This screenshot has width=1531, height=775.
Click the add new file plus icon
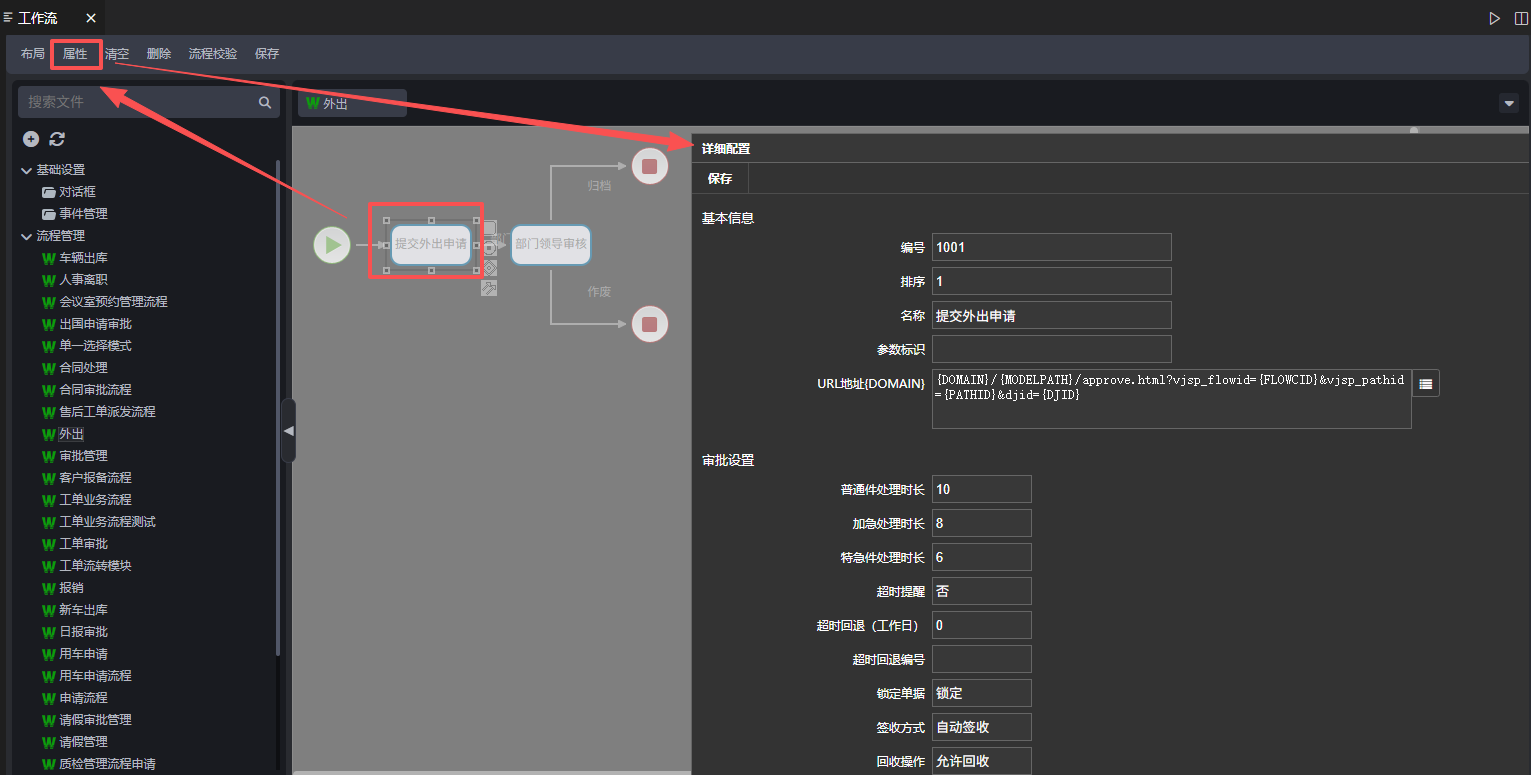(x=31, y=139)
